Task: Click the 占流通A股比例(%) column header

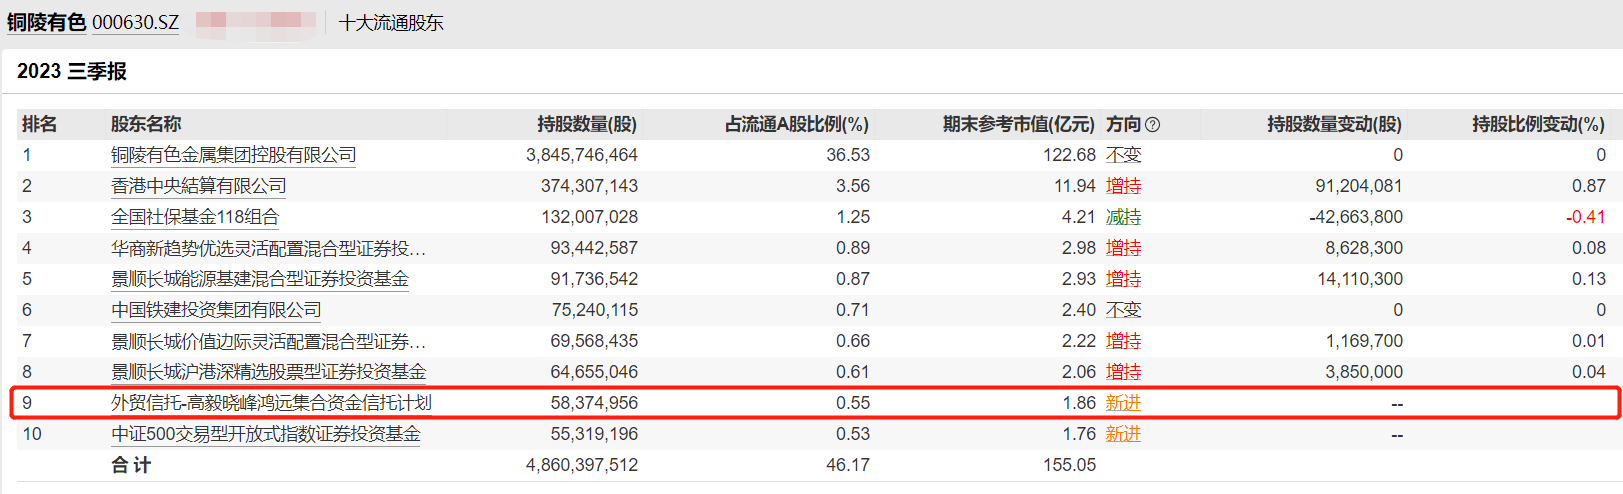Action: coord(797,124)
